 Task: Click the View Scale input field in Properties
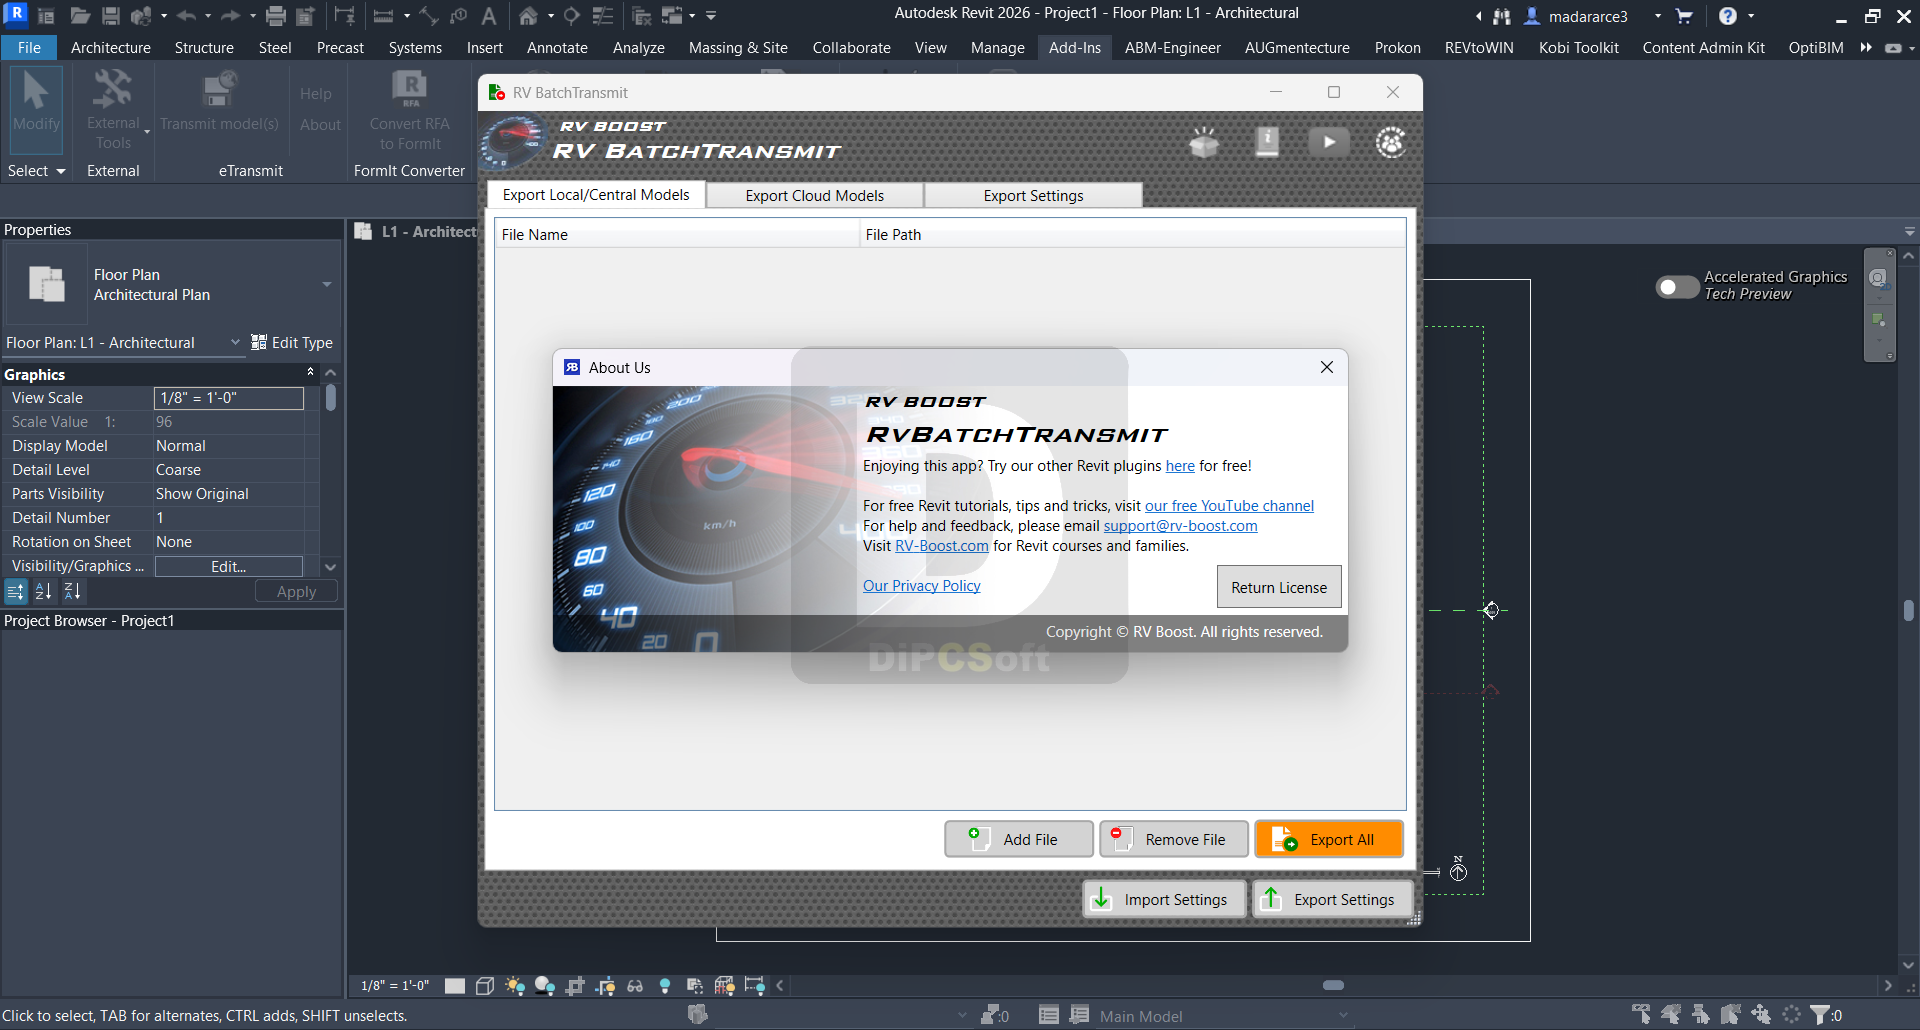[x=229, y=398]
